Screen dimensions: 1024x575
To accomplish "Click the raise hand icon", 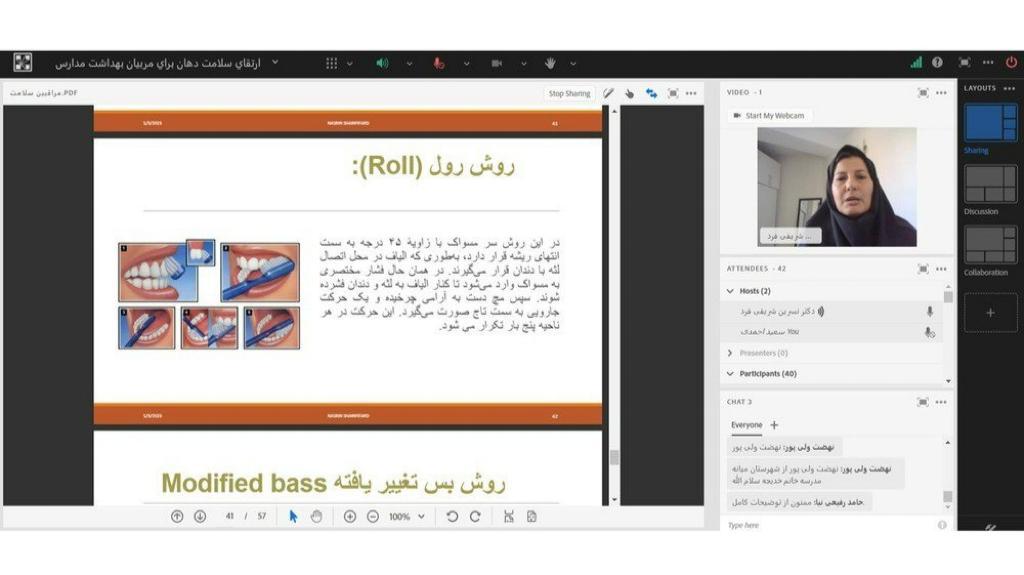I will [x=549, y=63].
